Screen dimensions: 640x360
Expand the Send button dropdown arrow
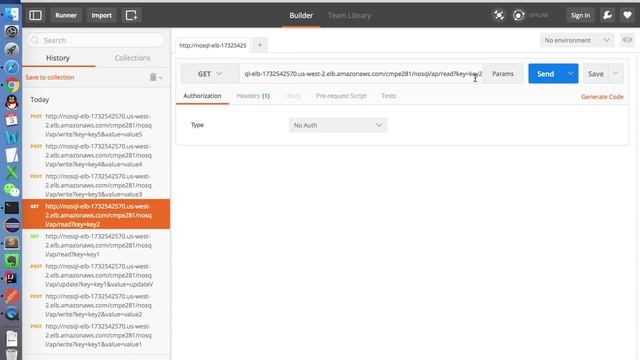tap(570, 73)
